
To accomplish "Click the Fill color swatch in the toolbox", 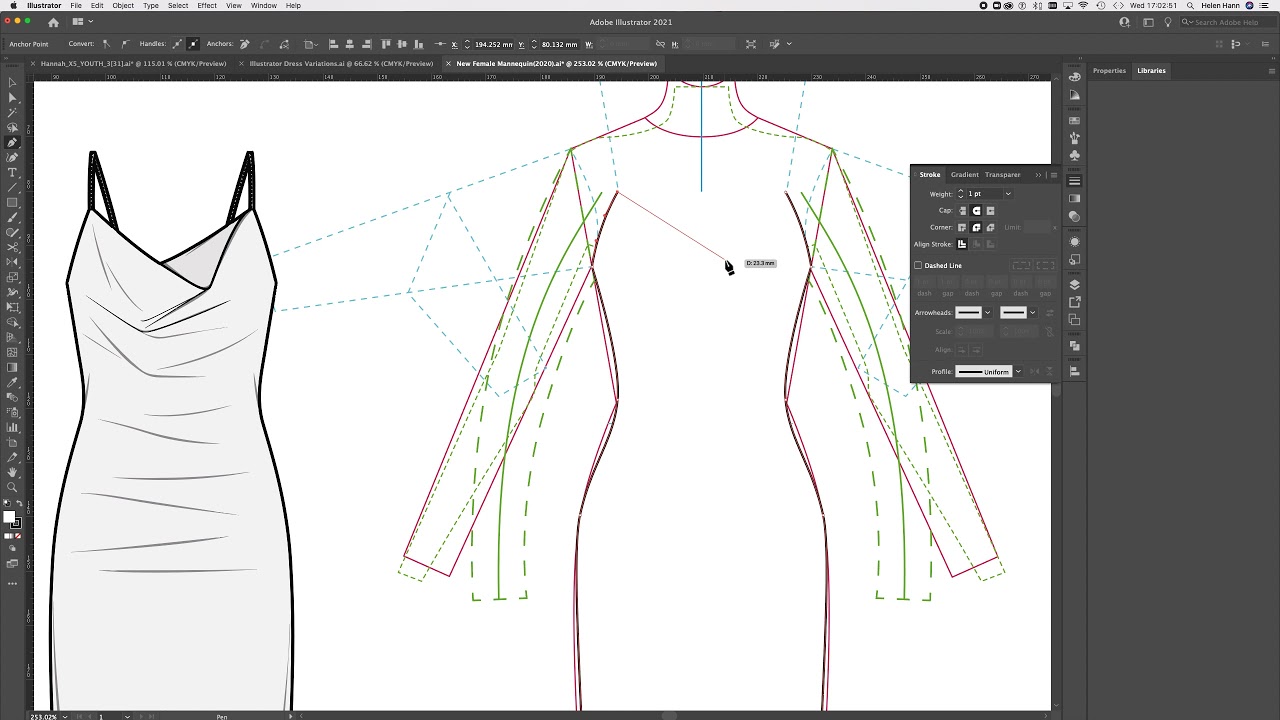I will click(x=9, y=517).
